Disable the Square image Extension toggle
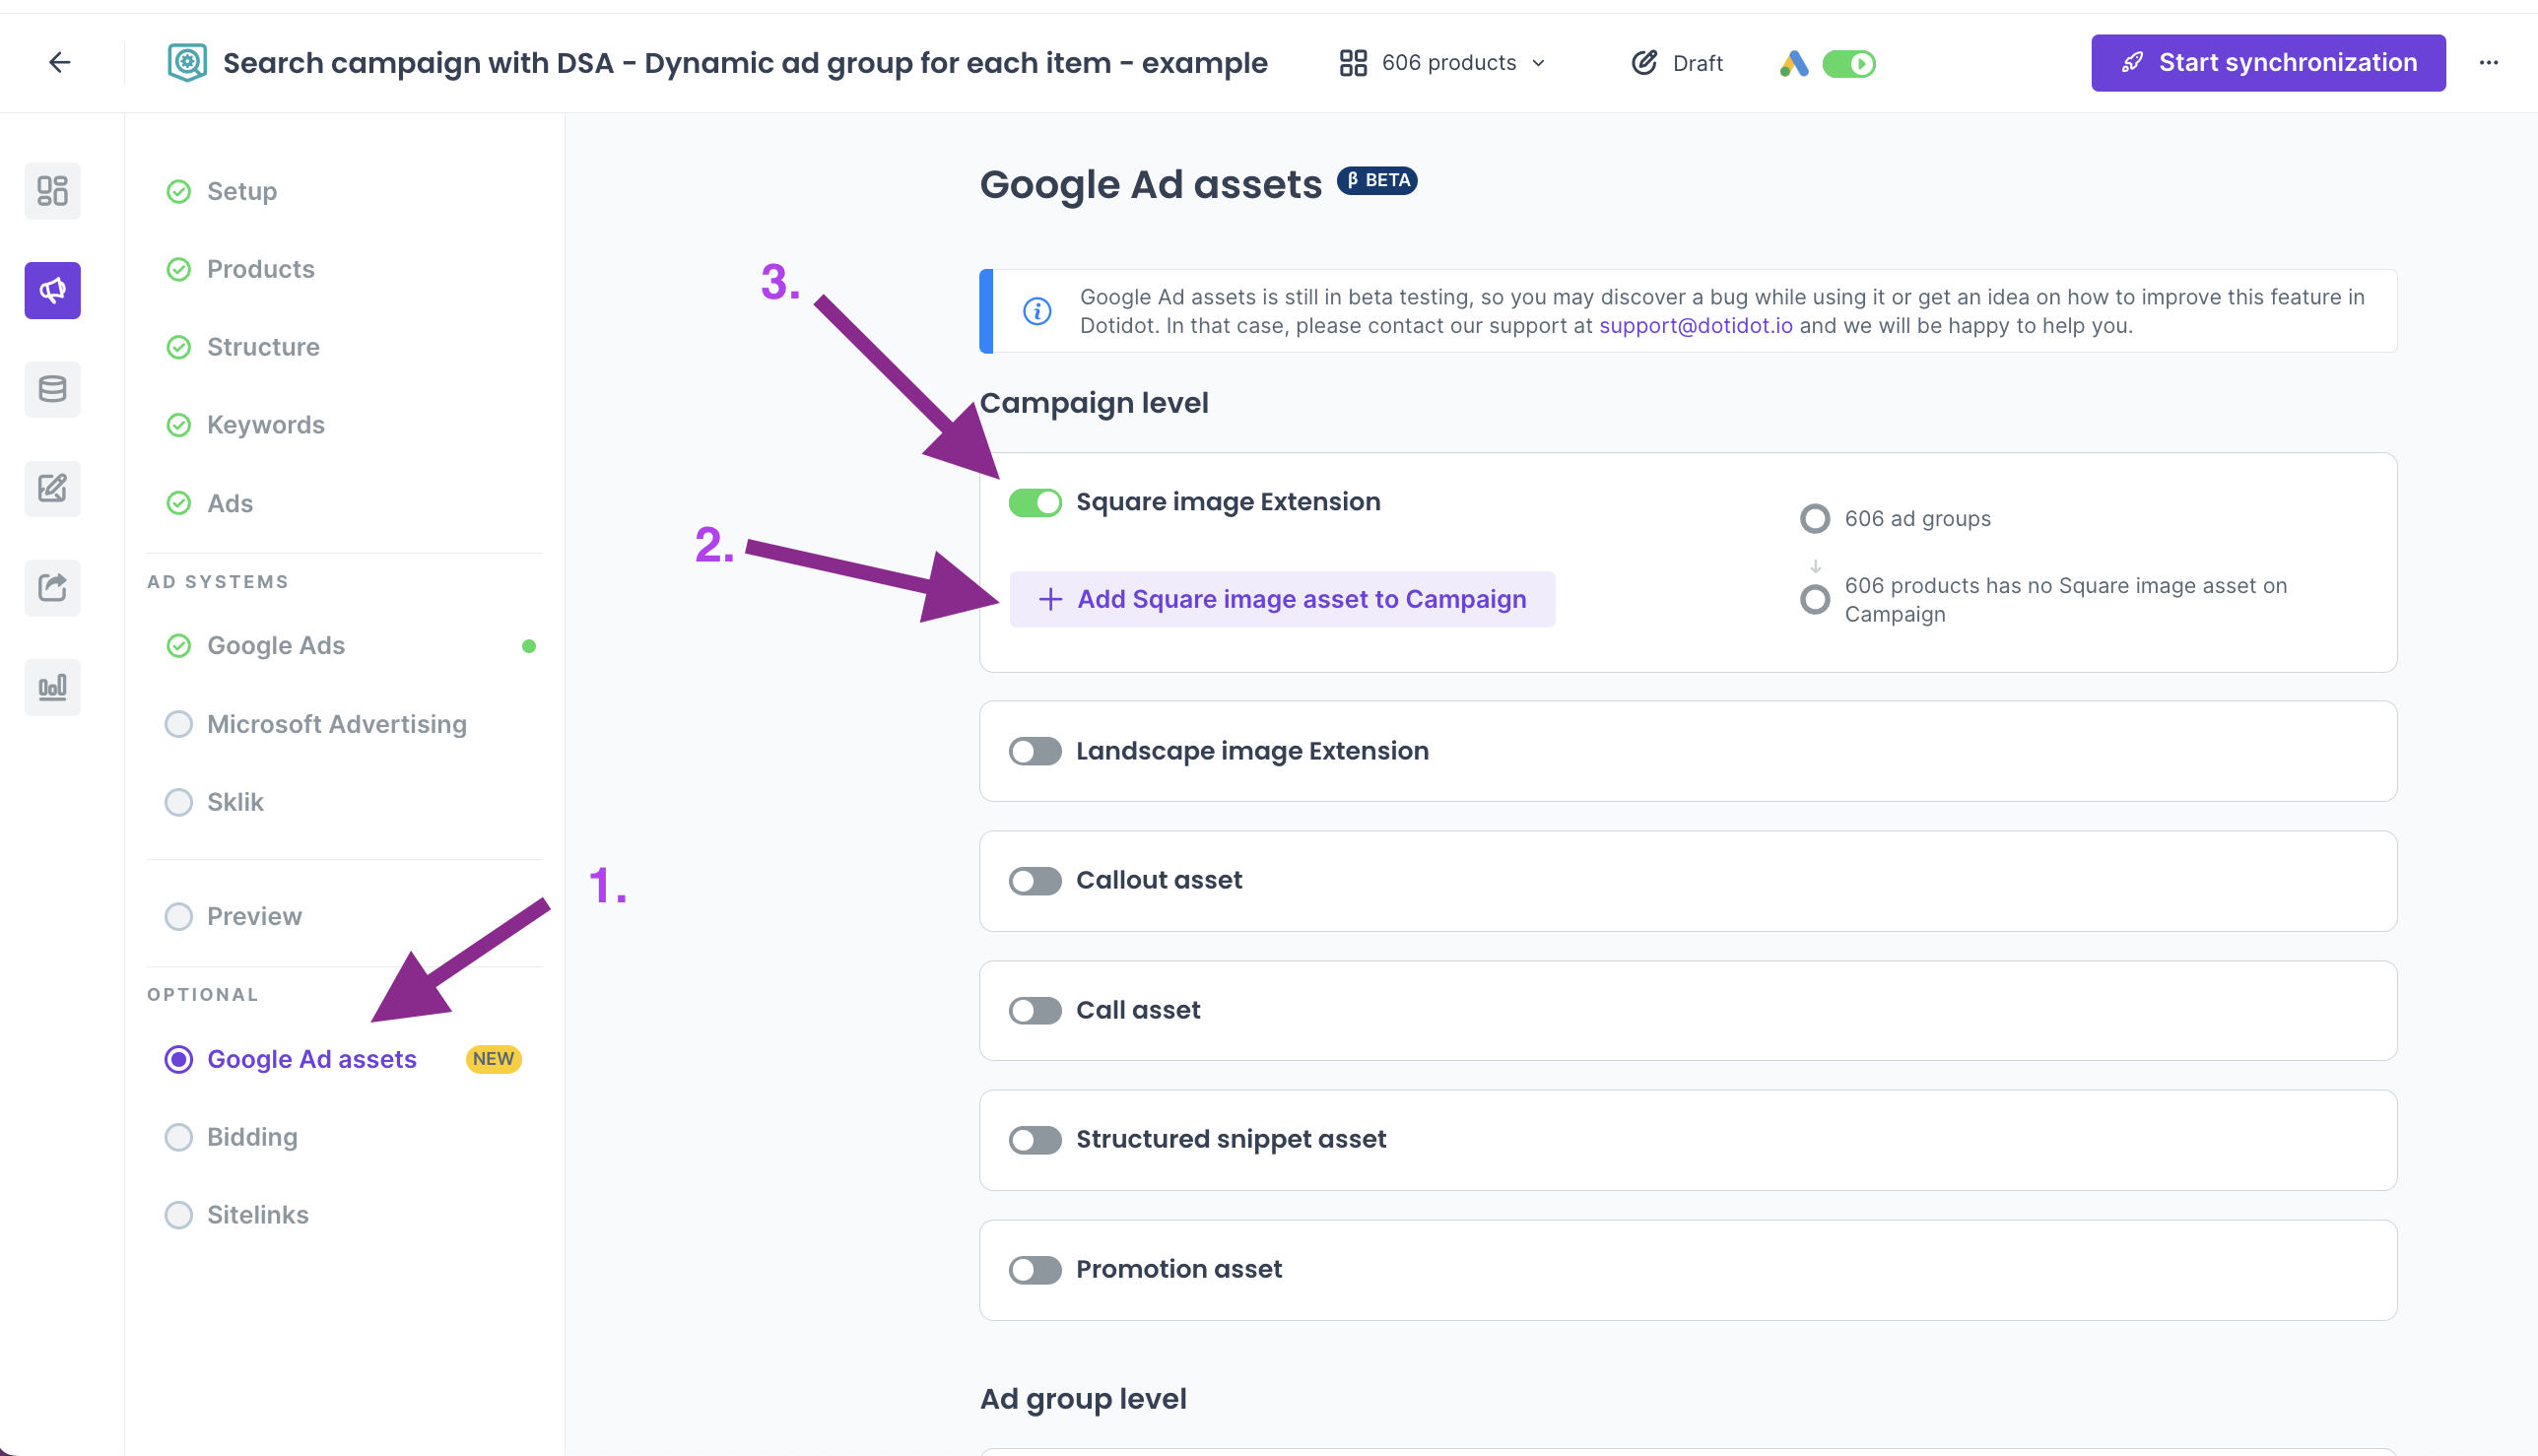 [1034, 502]
